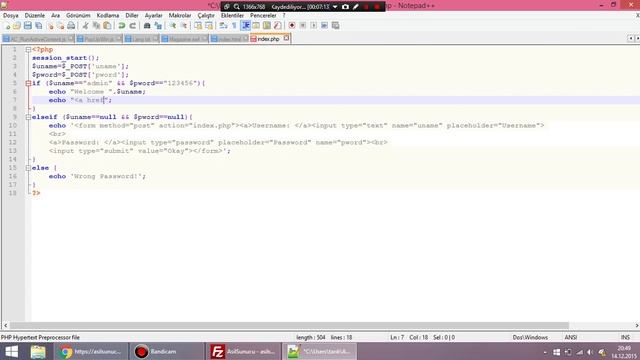Image resolution: width=640 pixels, height=360 pixels.
Task: Click the stop macro recording icon
Action: click(303, 26)
